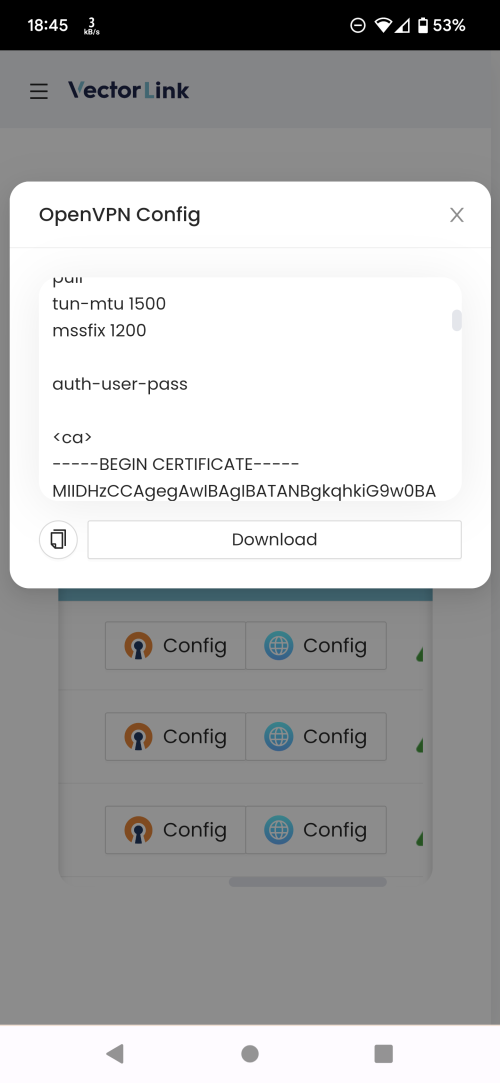Image resolution: width=500 pixels, height=1083 pixels.
Task: Tap the 18:45 clock in status bar
Action: tap(48, 26)
